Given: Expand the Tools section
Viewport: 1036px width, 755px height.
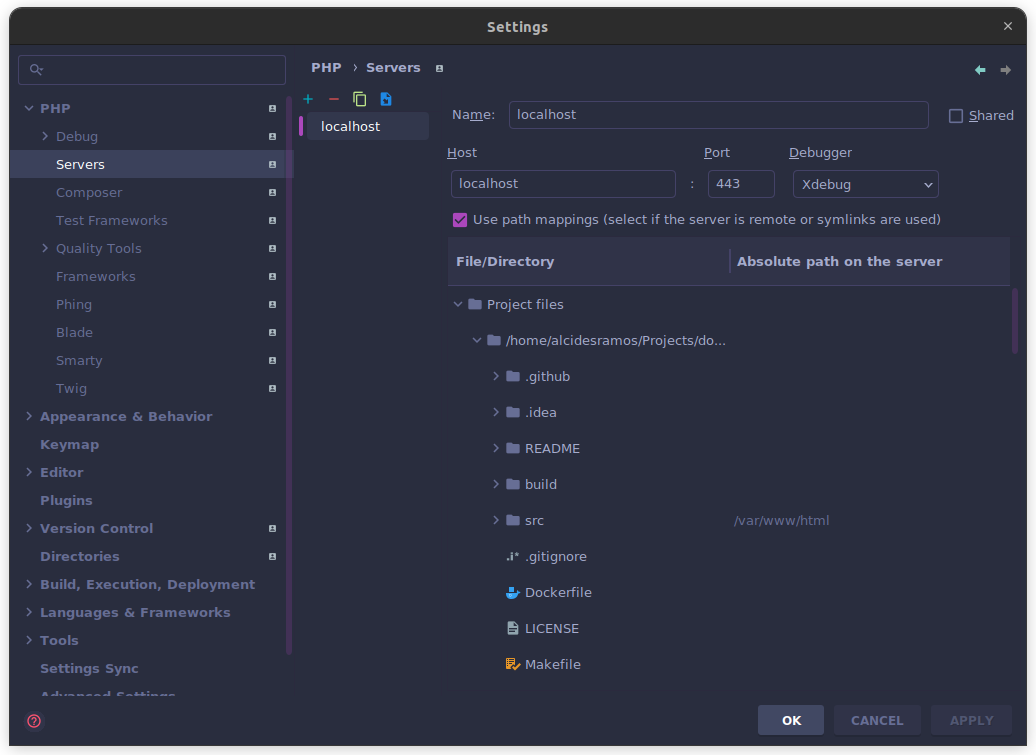Looking at the screenshot, I should click(x=29, y=640).
